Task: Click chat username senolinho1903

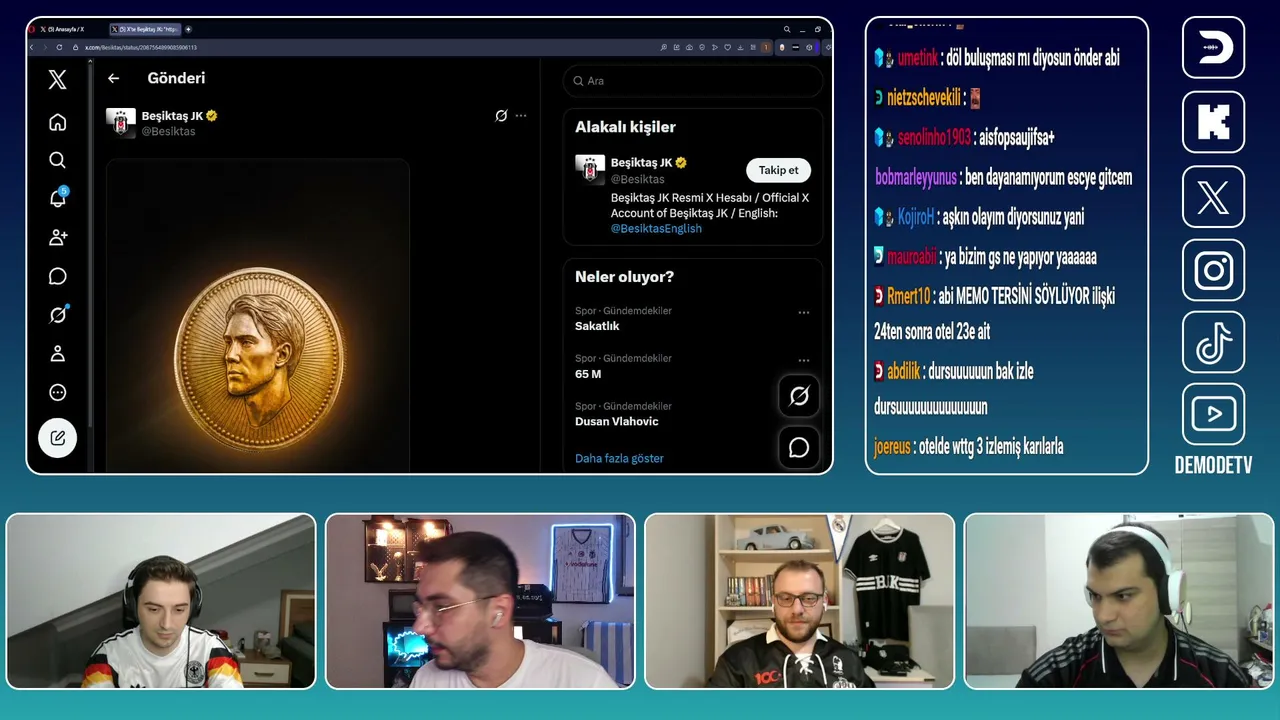Action: [x=934, y=137]
